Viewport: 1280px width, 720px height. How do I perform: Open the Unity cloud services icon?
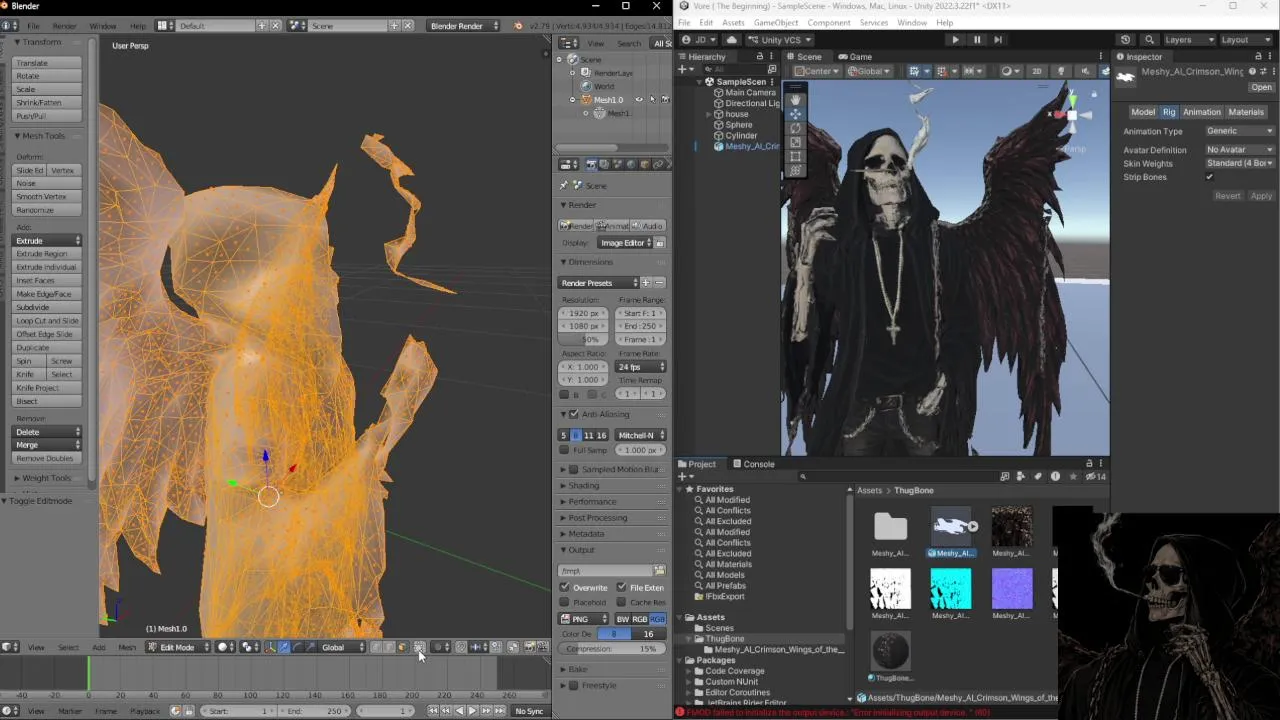click(731, 40)
